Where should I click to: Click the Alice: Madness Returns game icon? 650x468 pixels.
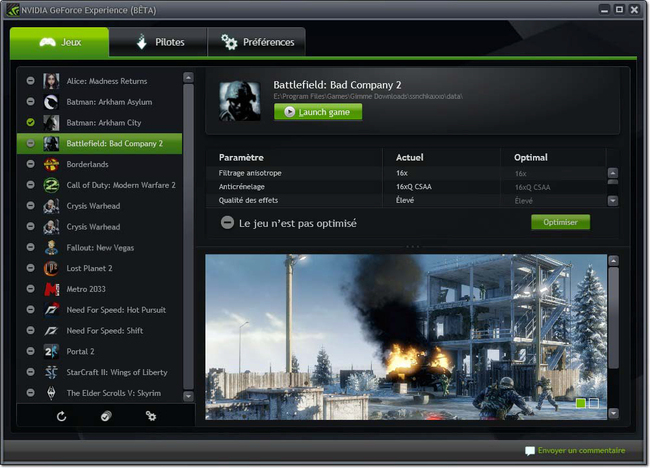(x=51, y=81)
